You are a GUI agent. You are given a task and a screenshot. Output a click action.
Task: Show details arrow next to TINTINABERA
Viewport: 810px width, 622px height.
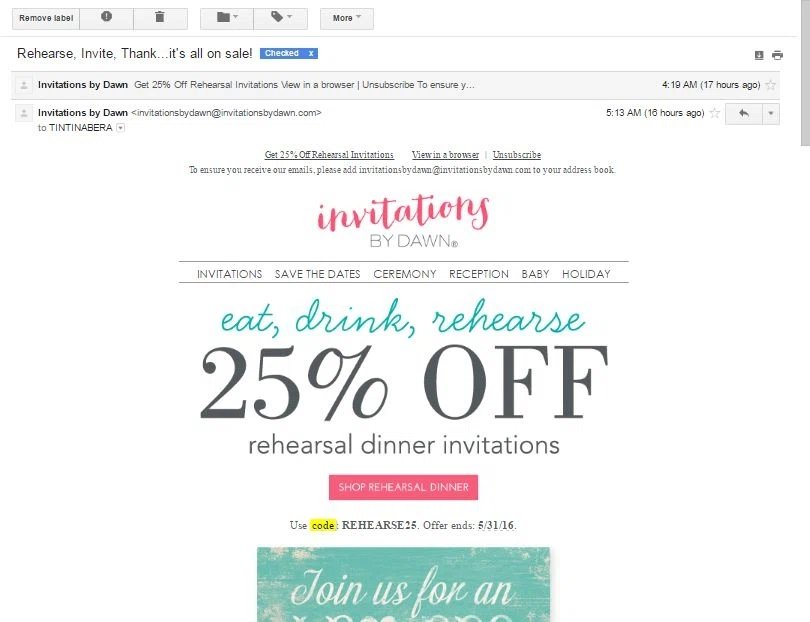120,128
